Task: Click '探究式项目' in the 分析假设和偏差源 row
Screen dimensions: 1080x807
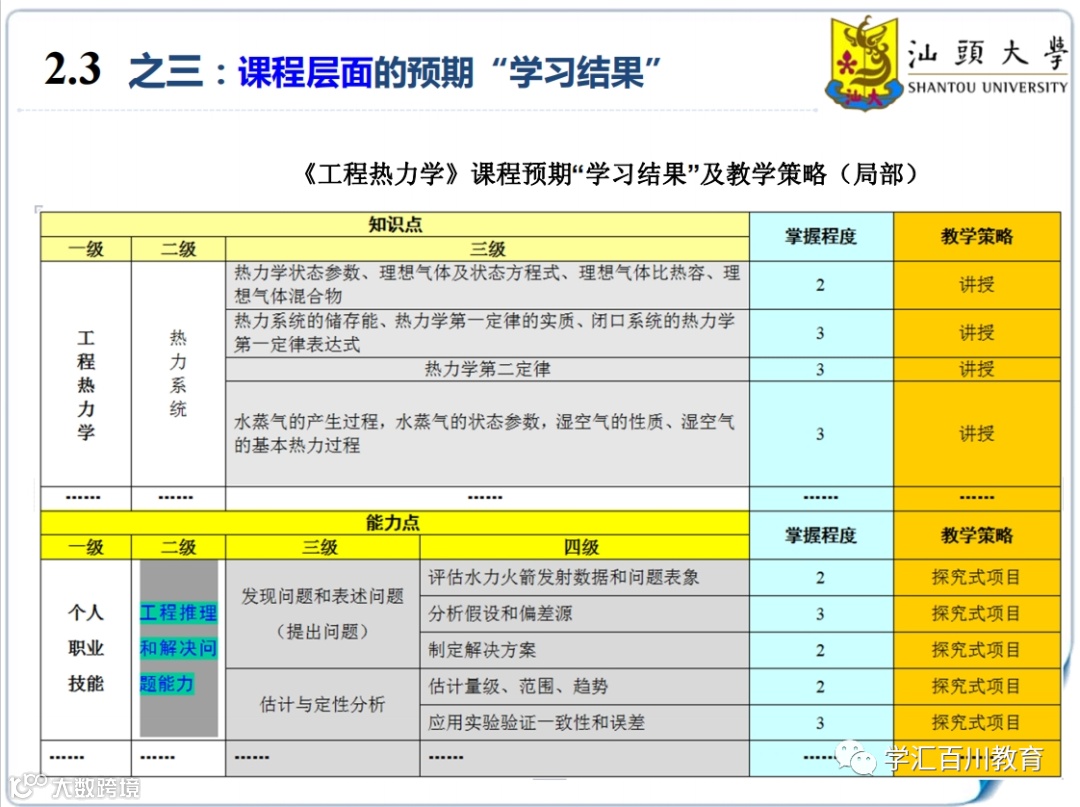Action: pyautogui.click(x=976, y=614)
